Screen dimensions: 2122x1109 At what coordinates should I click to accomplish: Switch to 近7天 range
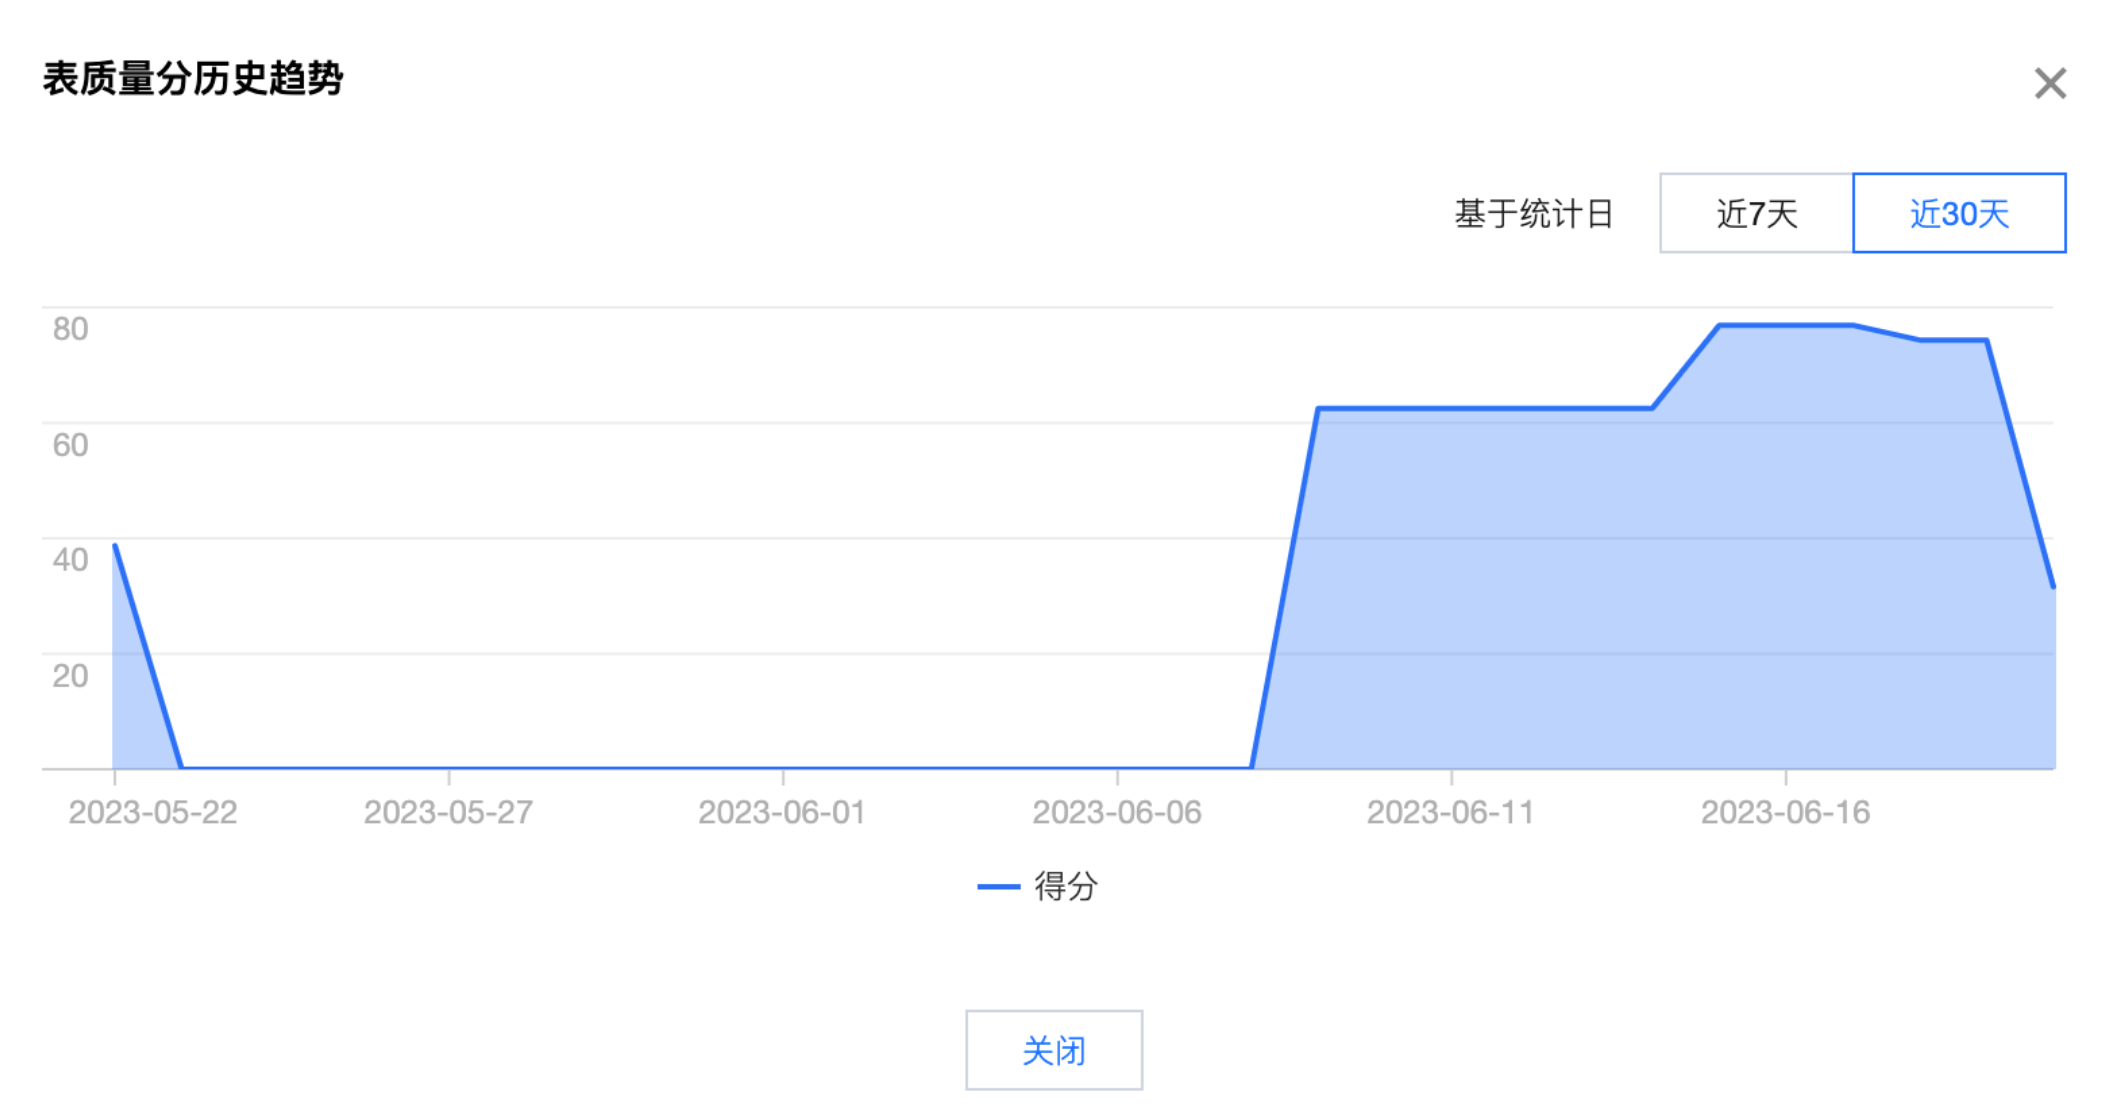[1756, 213]
